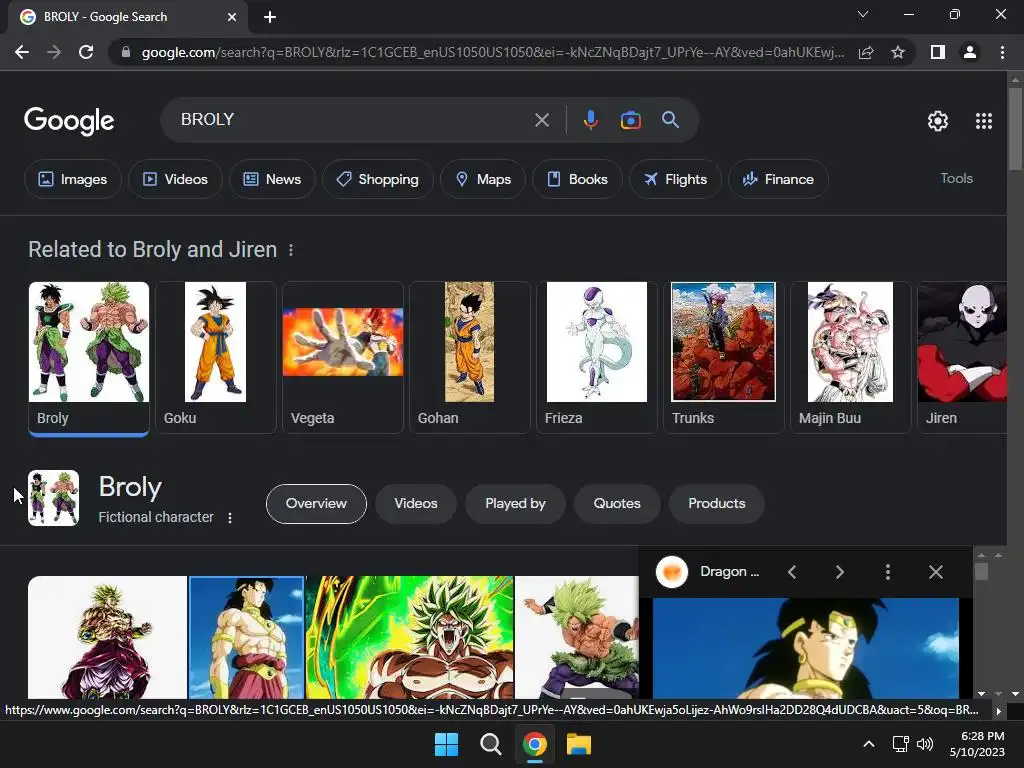Open the green-aura Broly image result
1024x768 pixels.
click(x=409, y=637)
